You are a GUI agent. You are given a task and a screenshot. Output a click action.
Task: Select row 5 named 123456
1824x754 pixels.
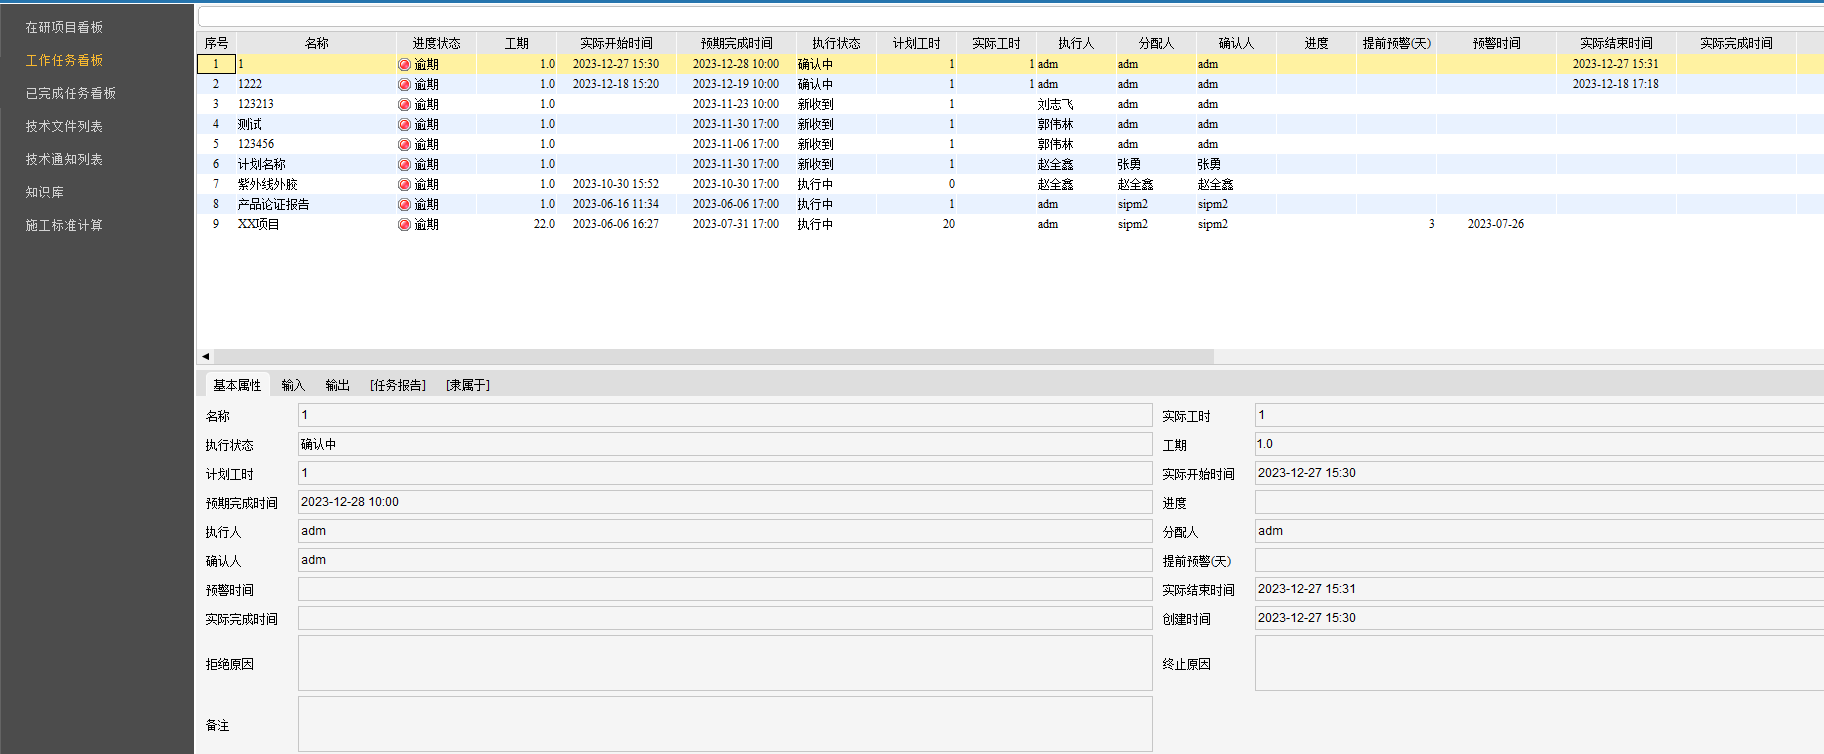[256, 144]
